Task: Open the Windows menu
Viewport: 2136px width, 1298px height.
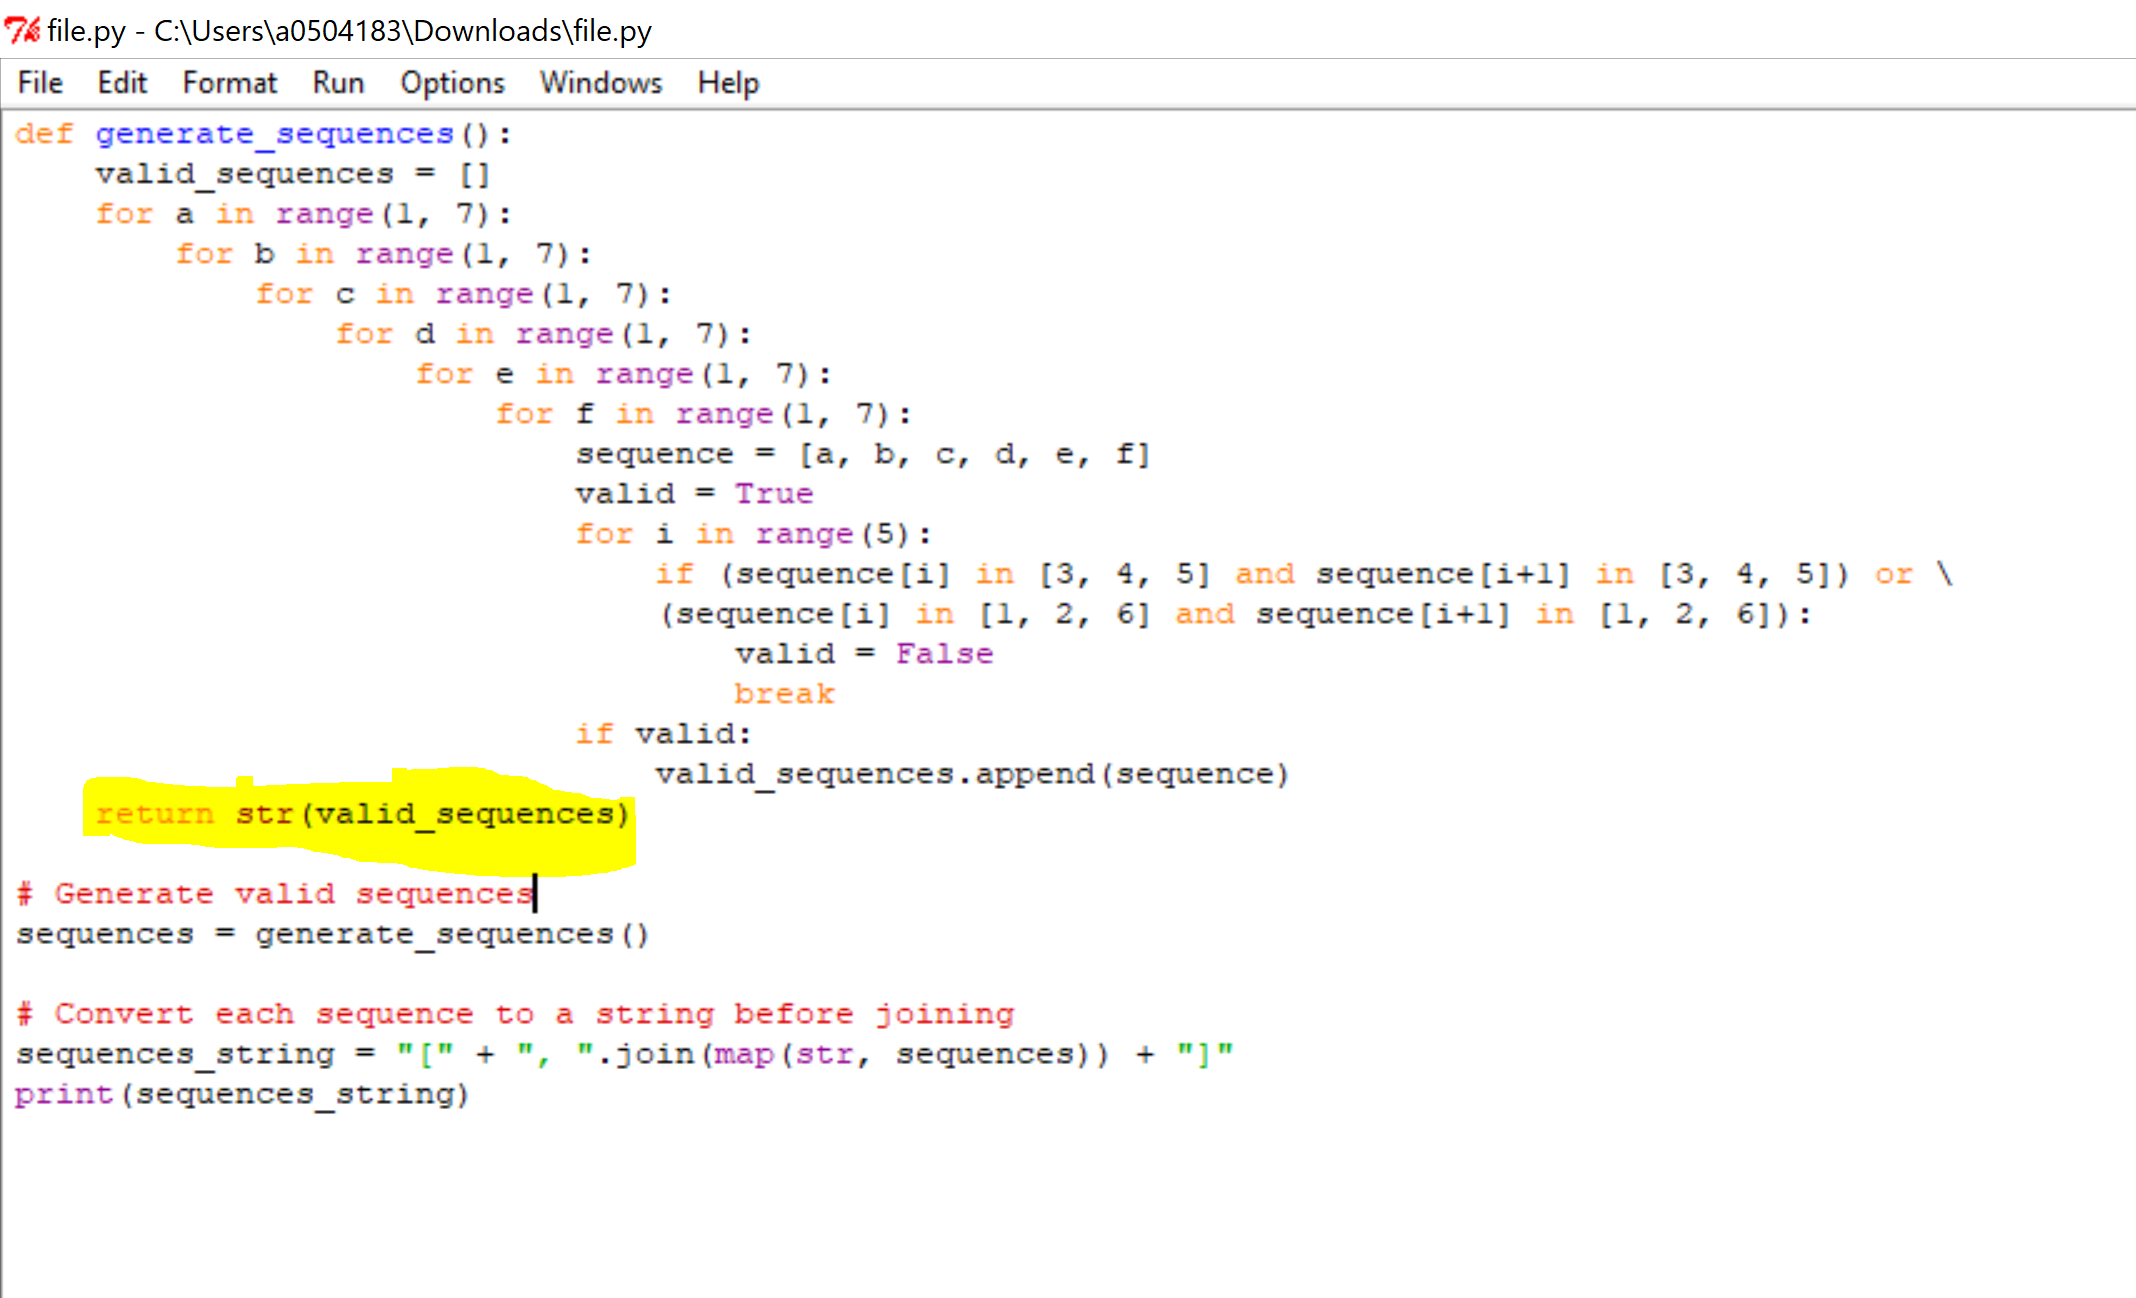Action: 600,82
